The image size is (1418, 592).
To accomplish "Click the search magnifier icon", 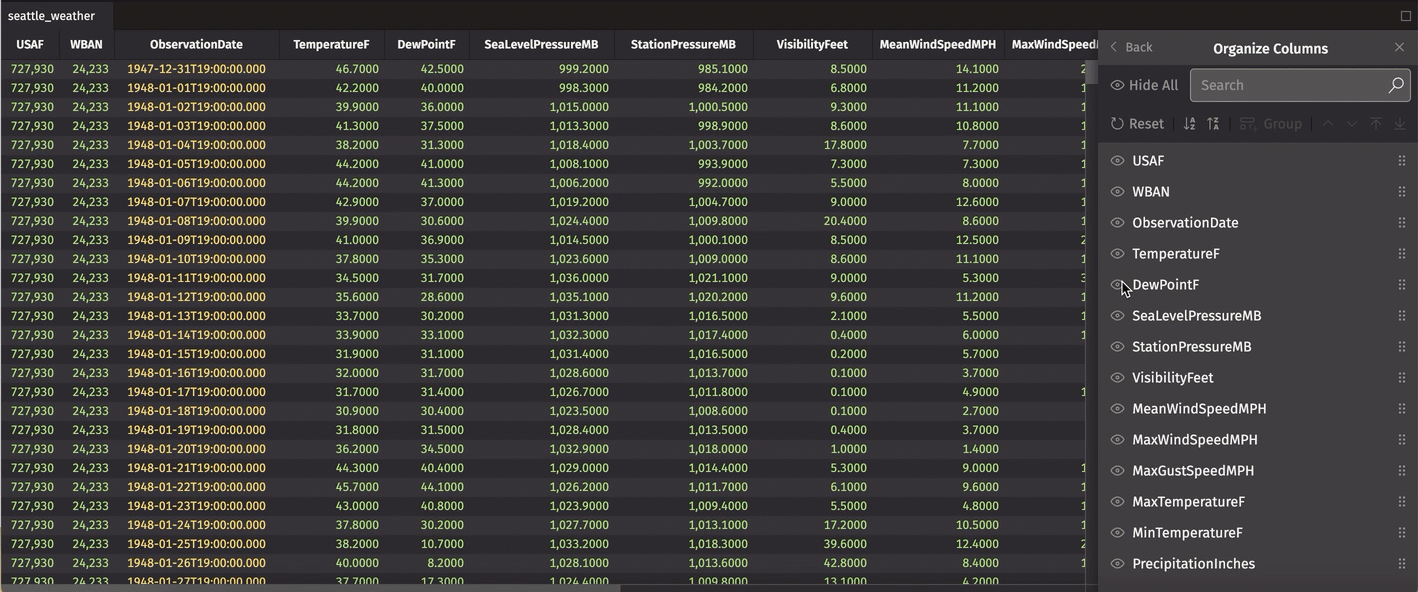I will point(1395,86).
